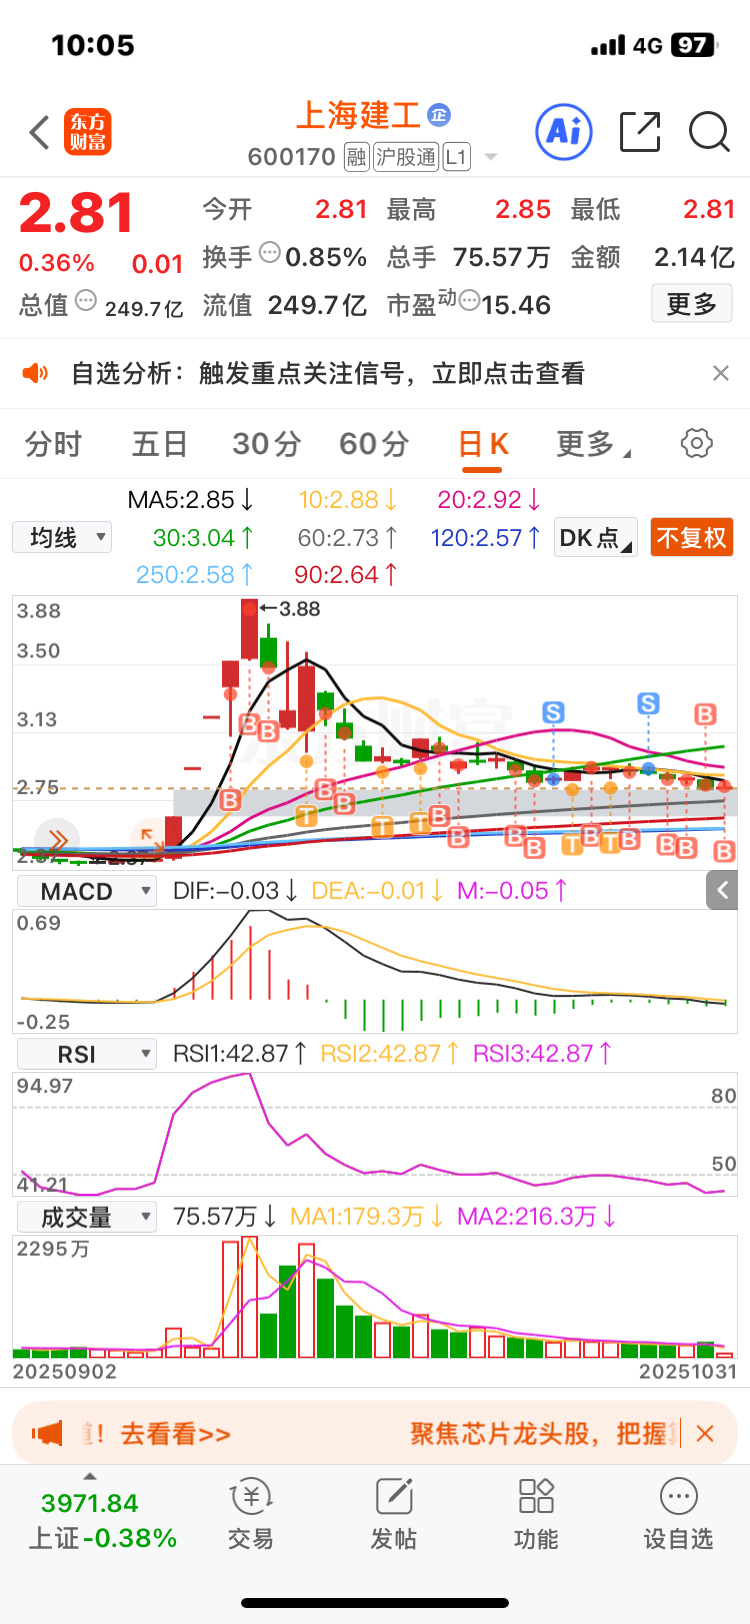Tap the 10:05 status bar clock
Image resolution: width=750 pixels, height=1624 pixels.
93,45
